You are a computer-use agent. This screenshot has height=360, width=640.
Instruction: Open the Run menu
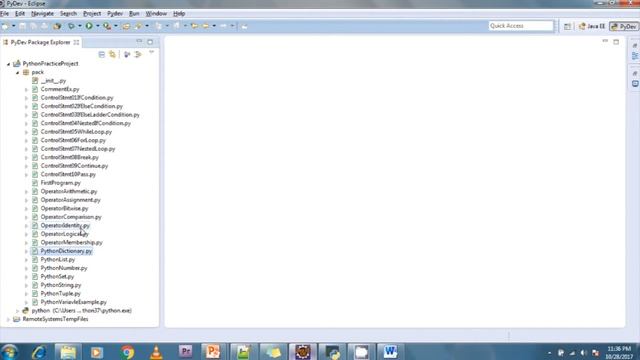pos(134,13)
